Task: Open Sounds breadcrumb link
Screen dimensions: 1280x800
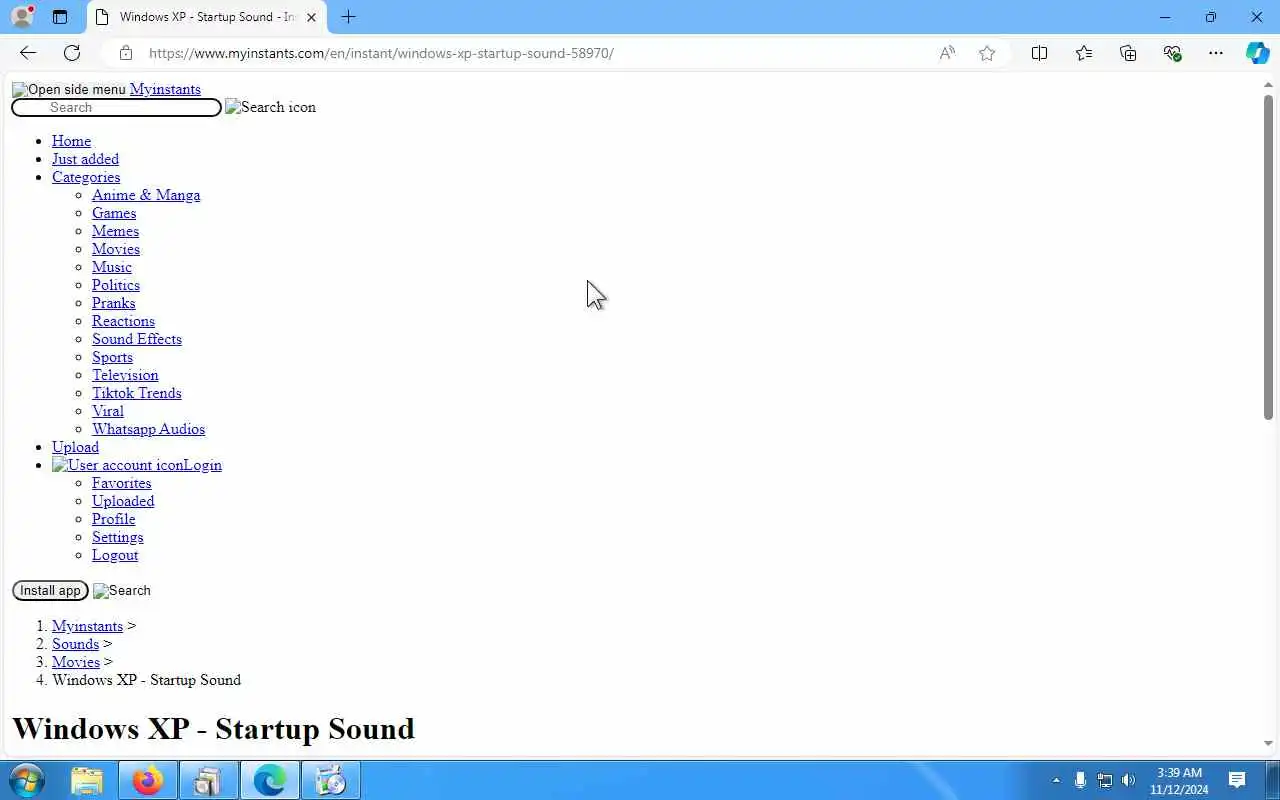Action: [75, 644]
